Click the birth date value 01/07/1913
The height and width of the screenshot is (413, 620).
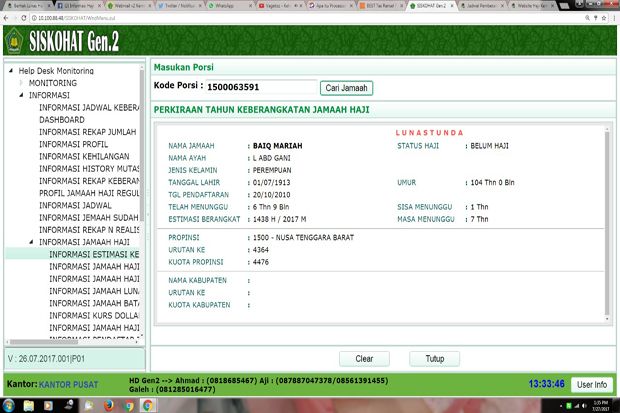[x=272, y=182]
